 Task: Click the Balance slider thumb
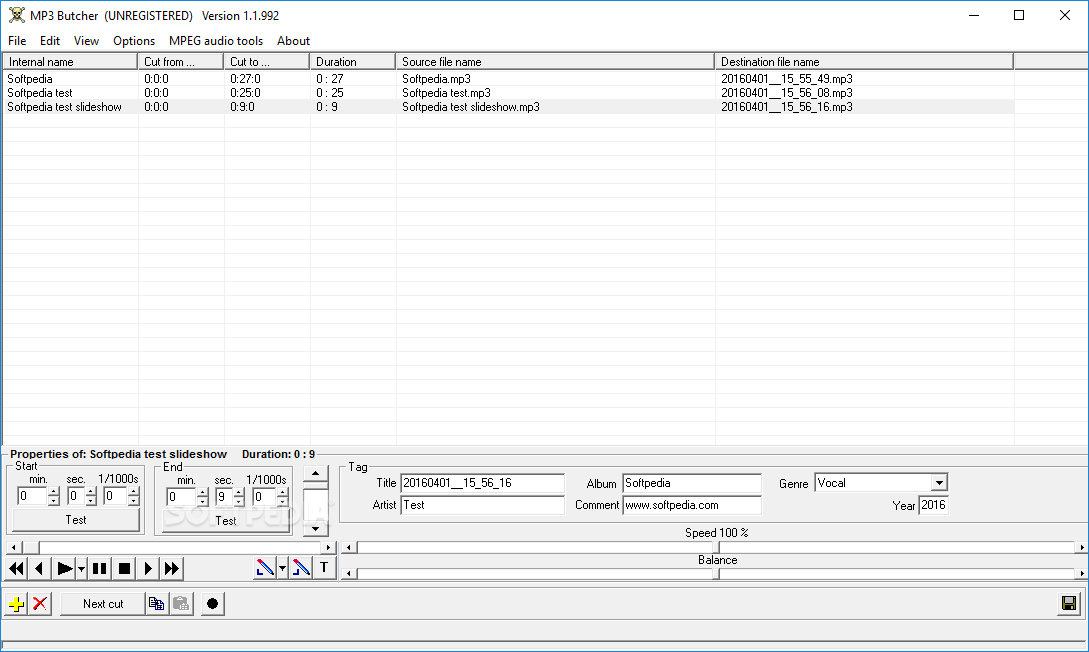pos(716,574)
